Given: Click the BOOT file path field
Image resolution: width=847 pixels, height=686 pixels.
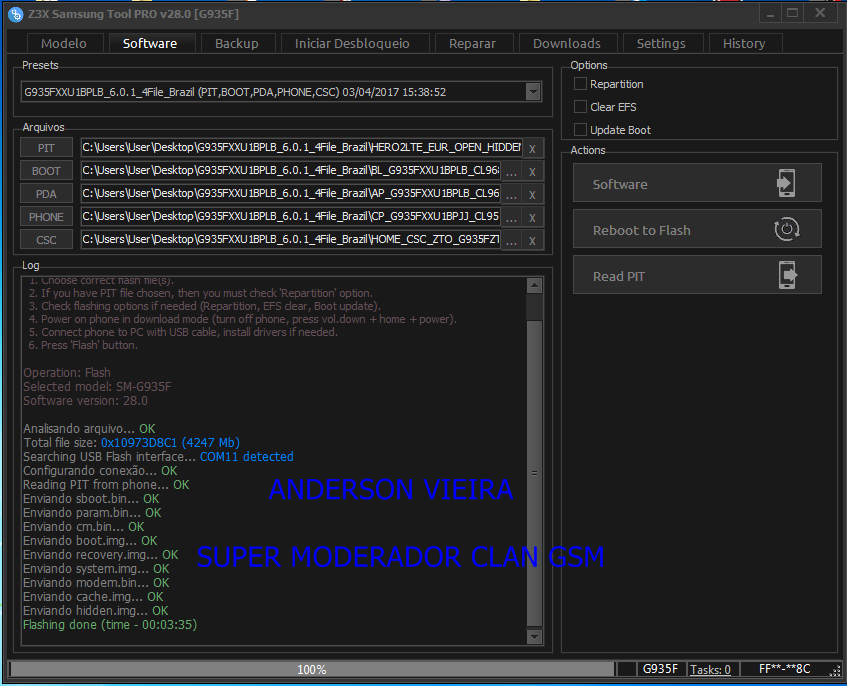Looking at the screenshot, I should [291, 171].
